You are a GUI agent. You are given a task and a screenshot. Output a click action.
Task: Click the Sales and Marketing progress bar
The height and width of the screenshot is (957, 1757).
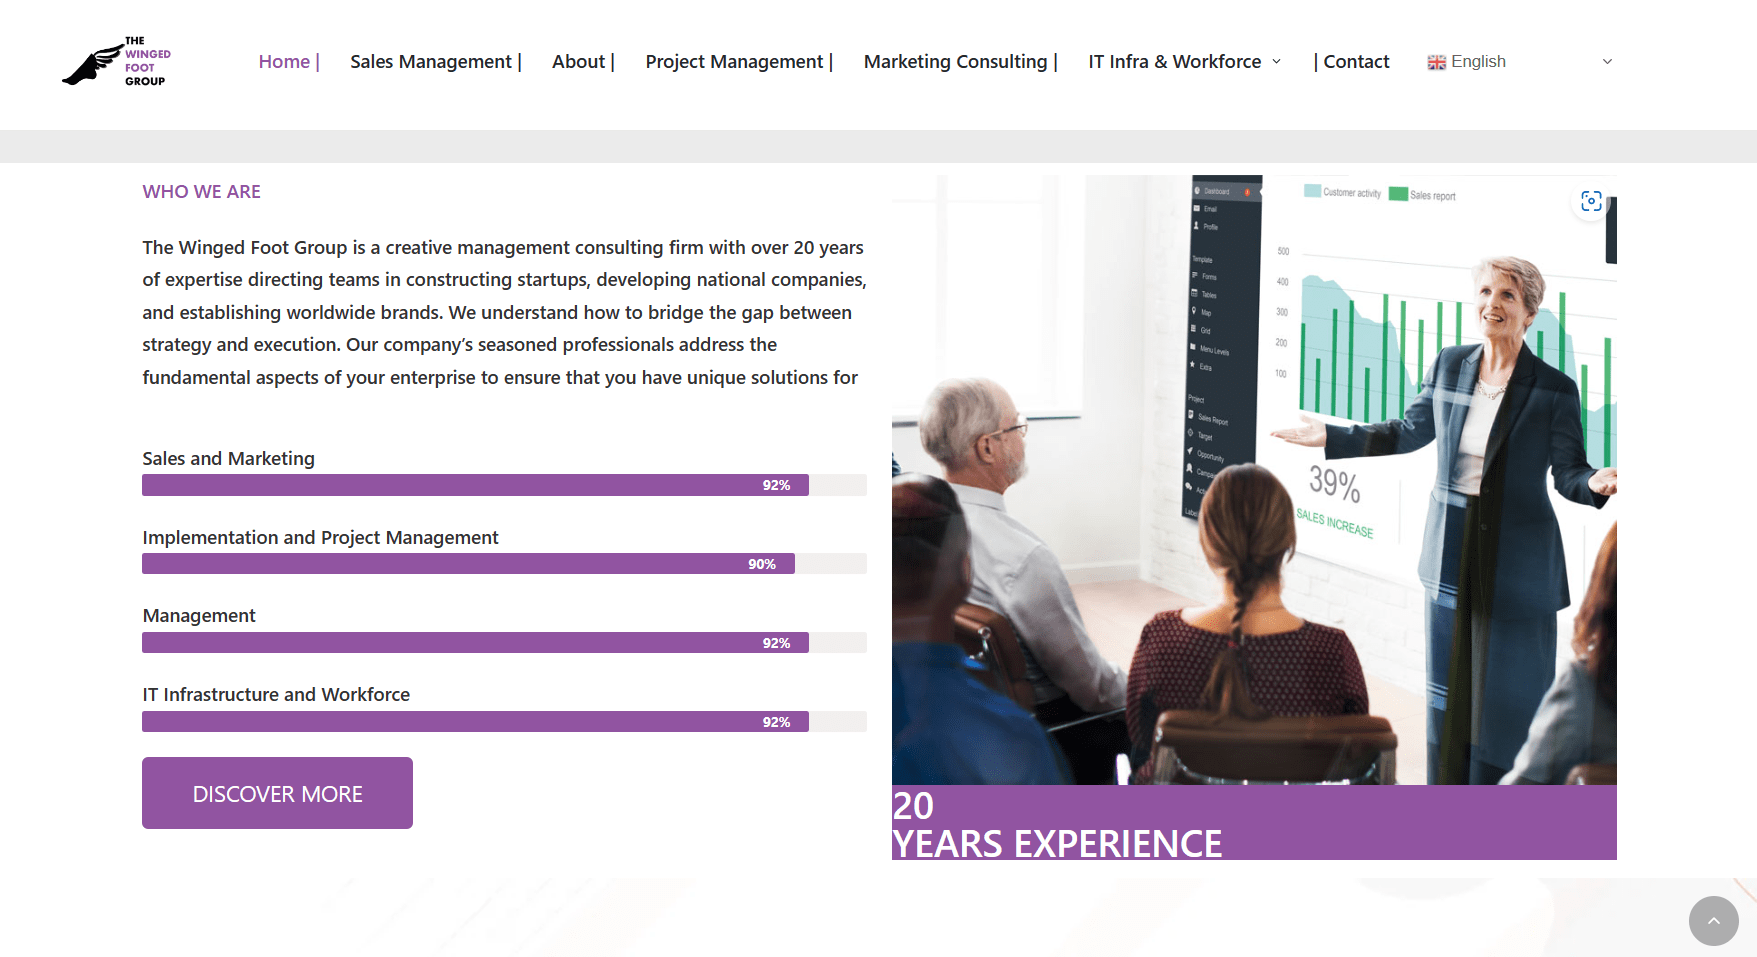475,485
